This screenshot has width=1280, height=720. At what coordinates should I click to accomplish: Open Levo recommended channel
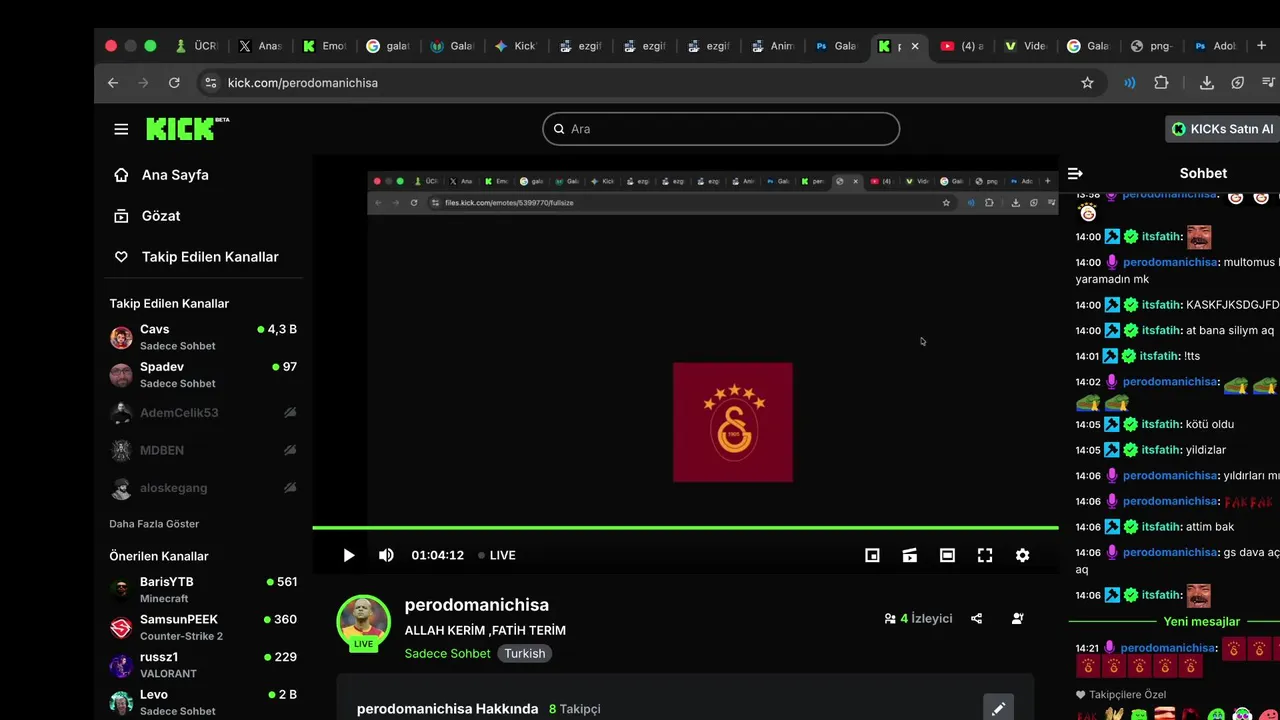click(x=203, y=702)
